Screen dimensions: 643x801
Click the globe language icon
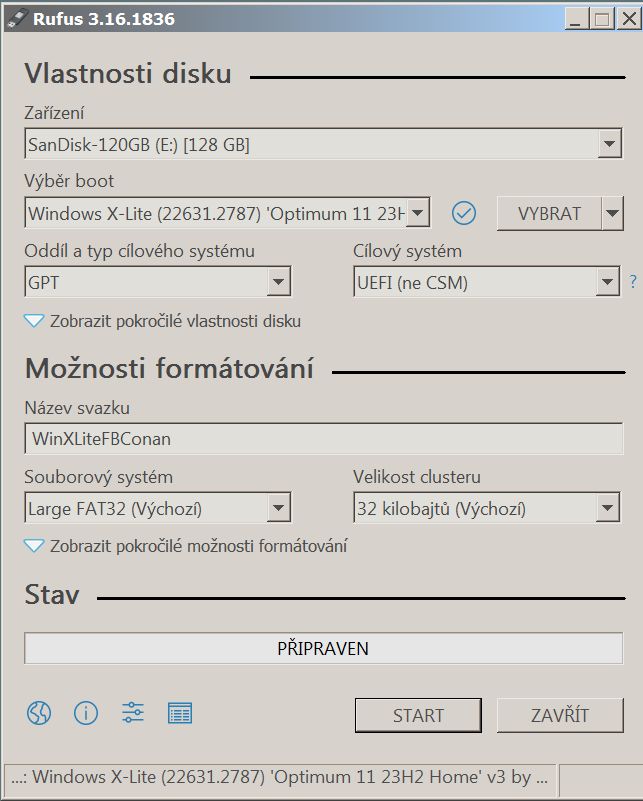(38, 713)
